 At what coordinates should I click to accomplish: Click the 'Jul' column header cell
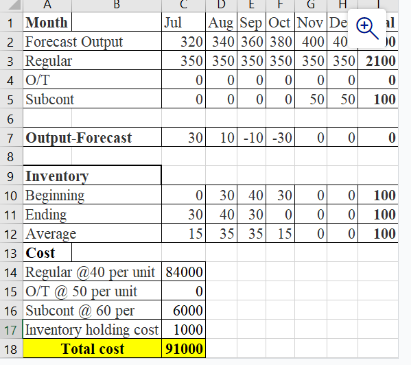[x=184, y=23]
